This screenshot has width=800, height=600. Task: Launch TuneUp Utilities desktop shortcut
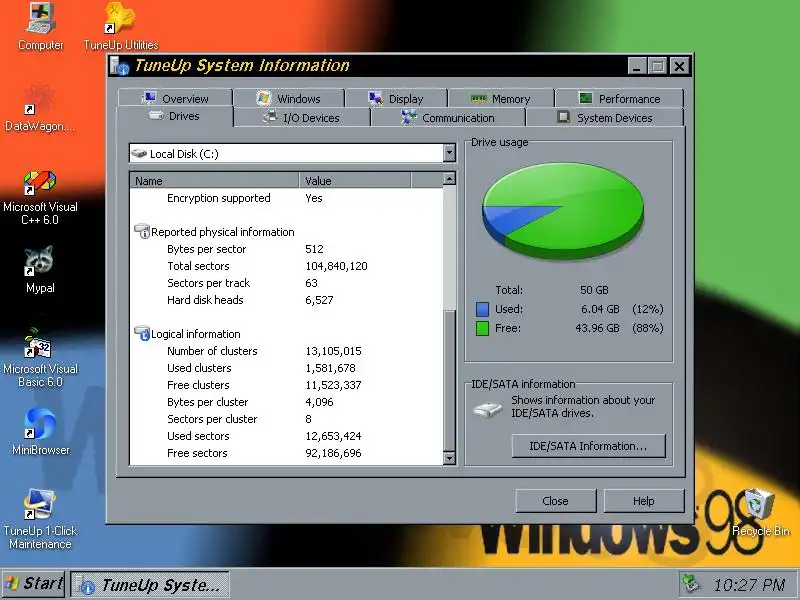point(120,27)
